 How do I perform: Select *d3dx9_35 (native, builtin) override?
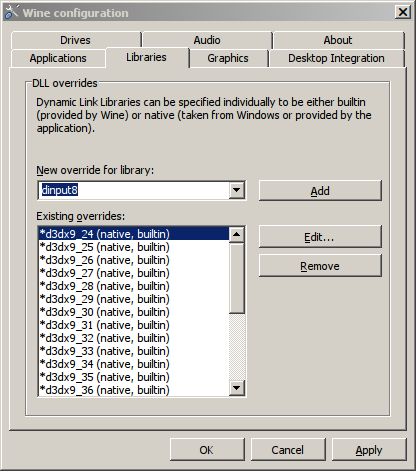[x=134, y=377]
